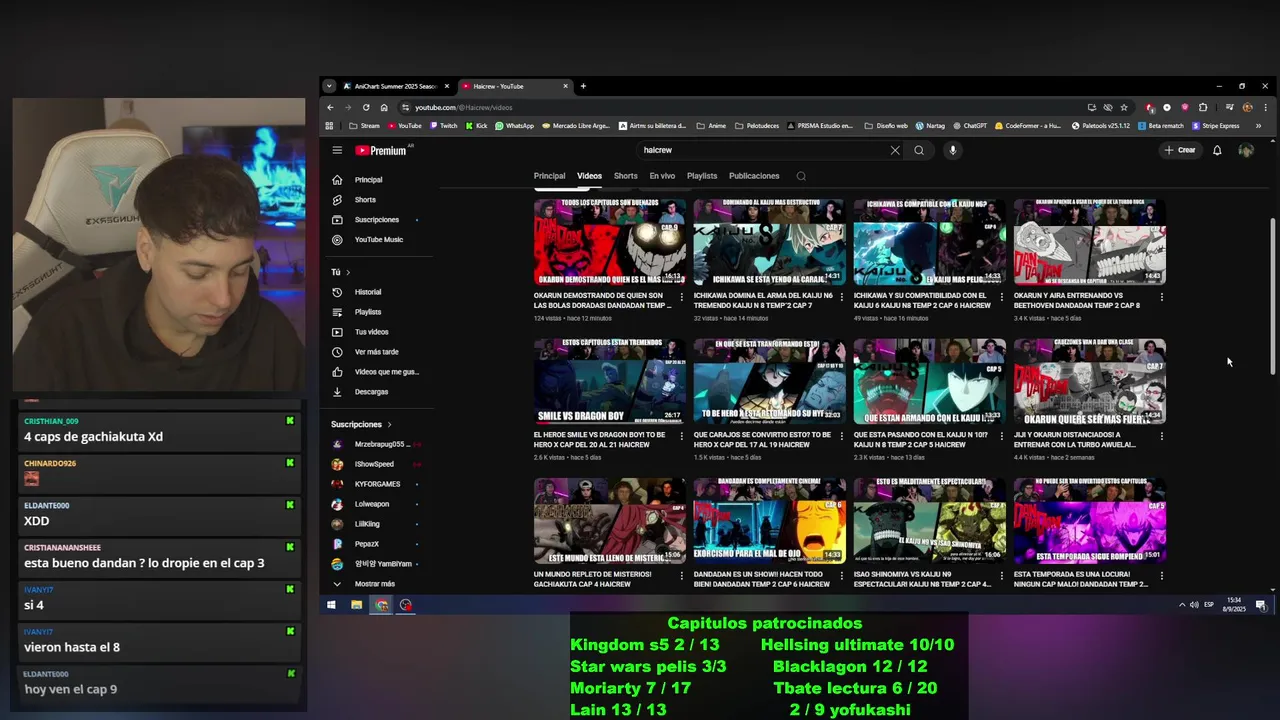Click the browser back arrow
Image resolution: width=1280 pixels, height=720 pixels.
(330, 107)
